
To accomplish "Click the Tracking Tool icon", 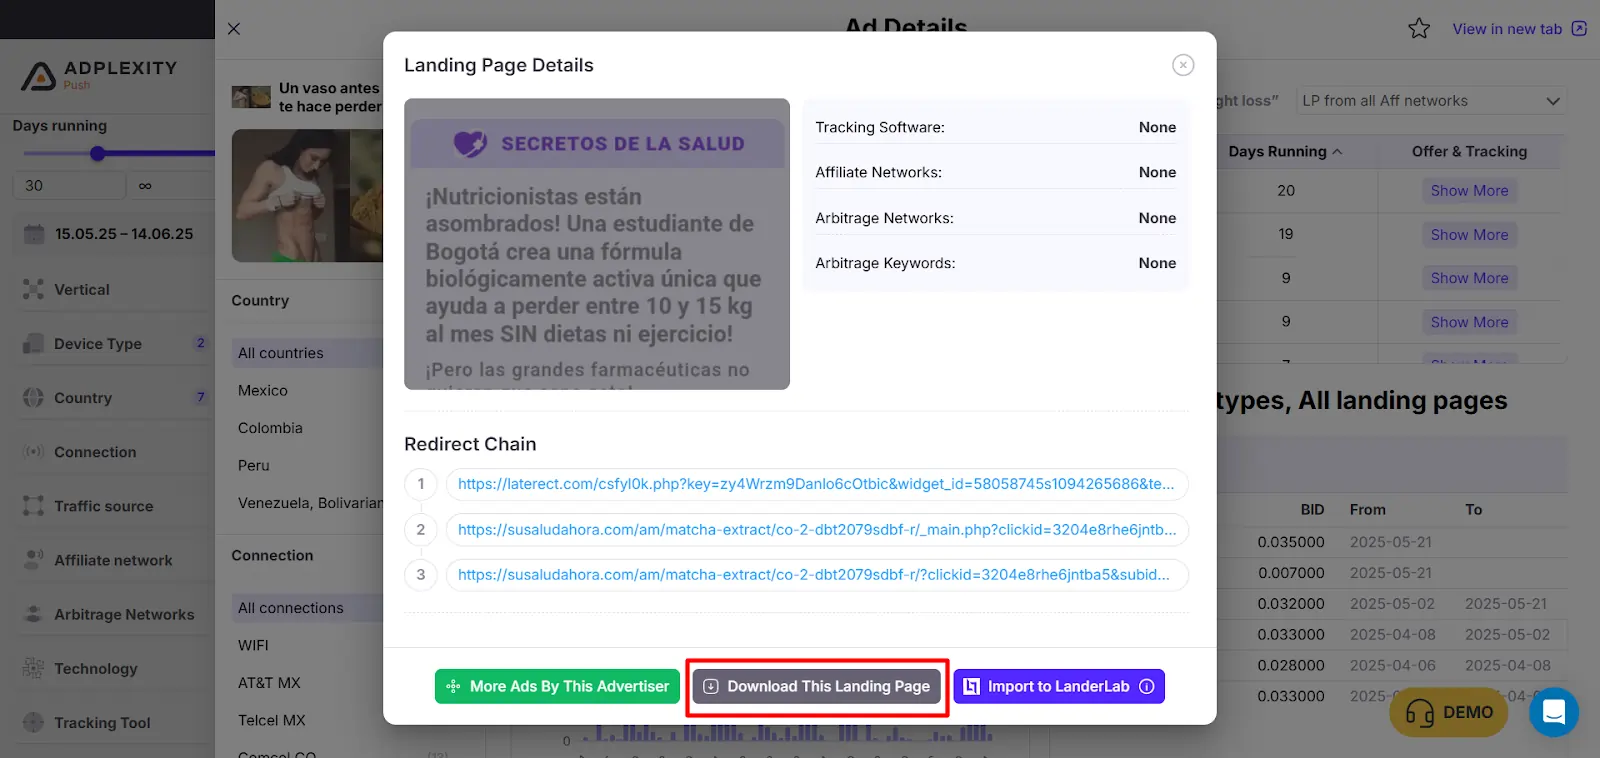I will [33, 722].
